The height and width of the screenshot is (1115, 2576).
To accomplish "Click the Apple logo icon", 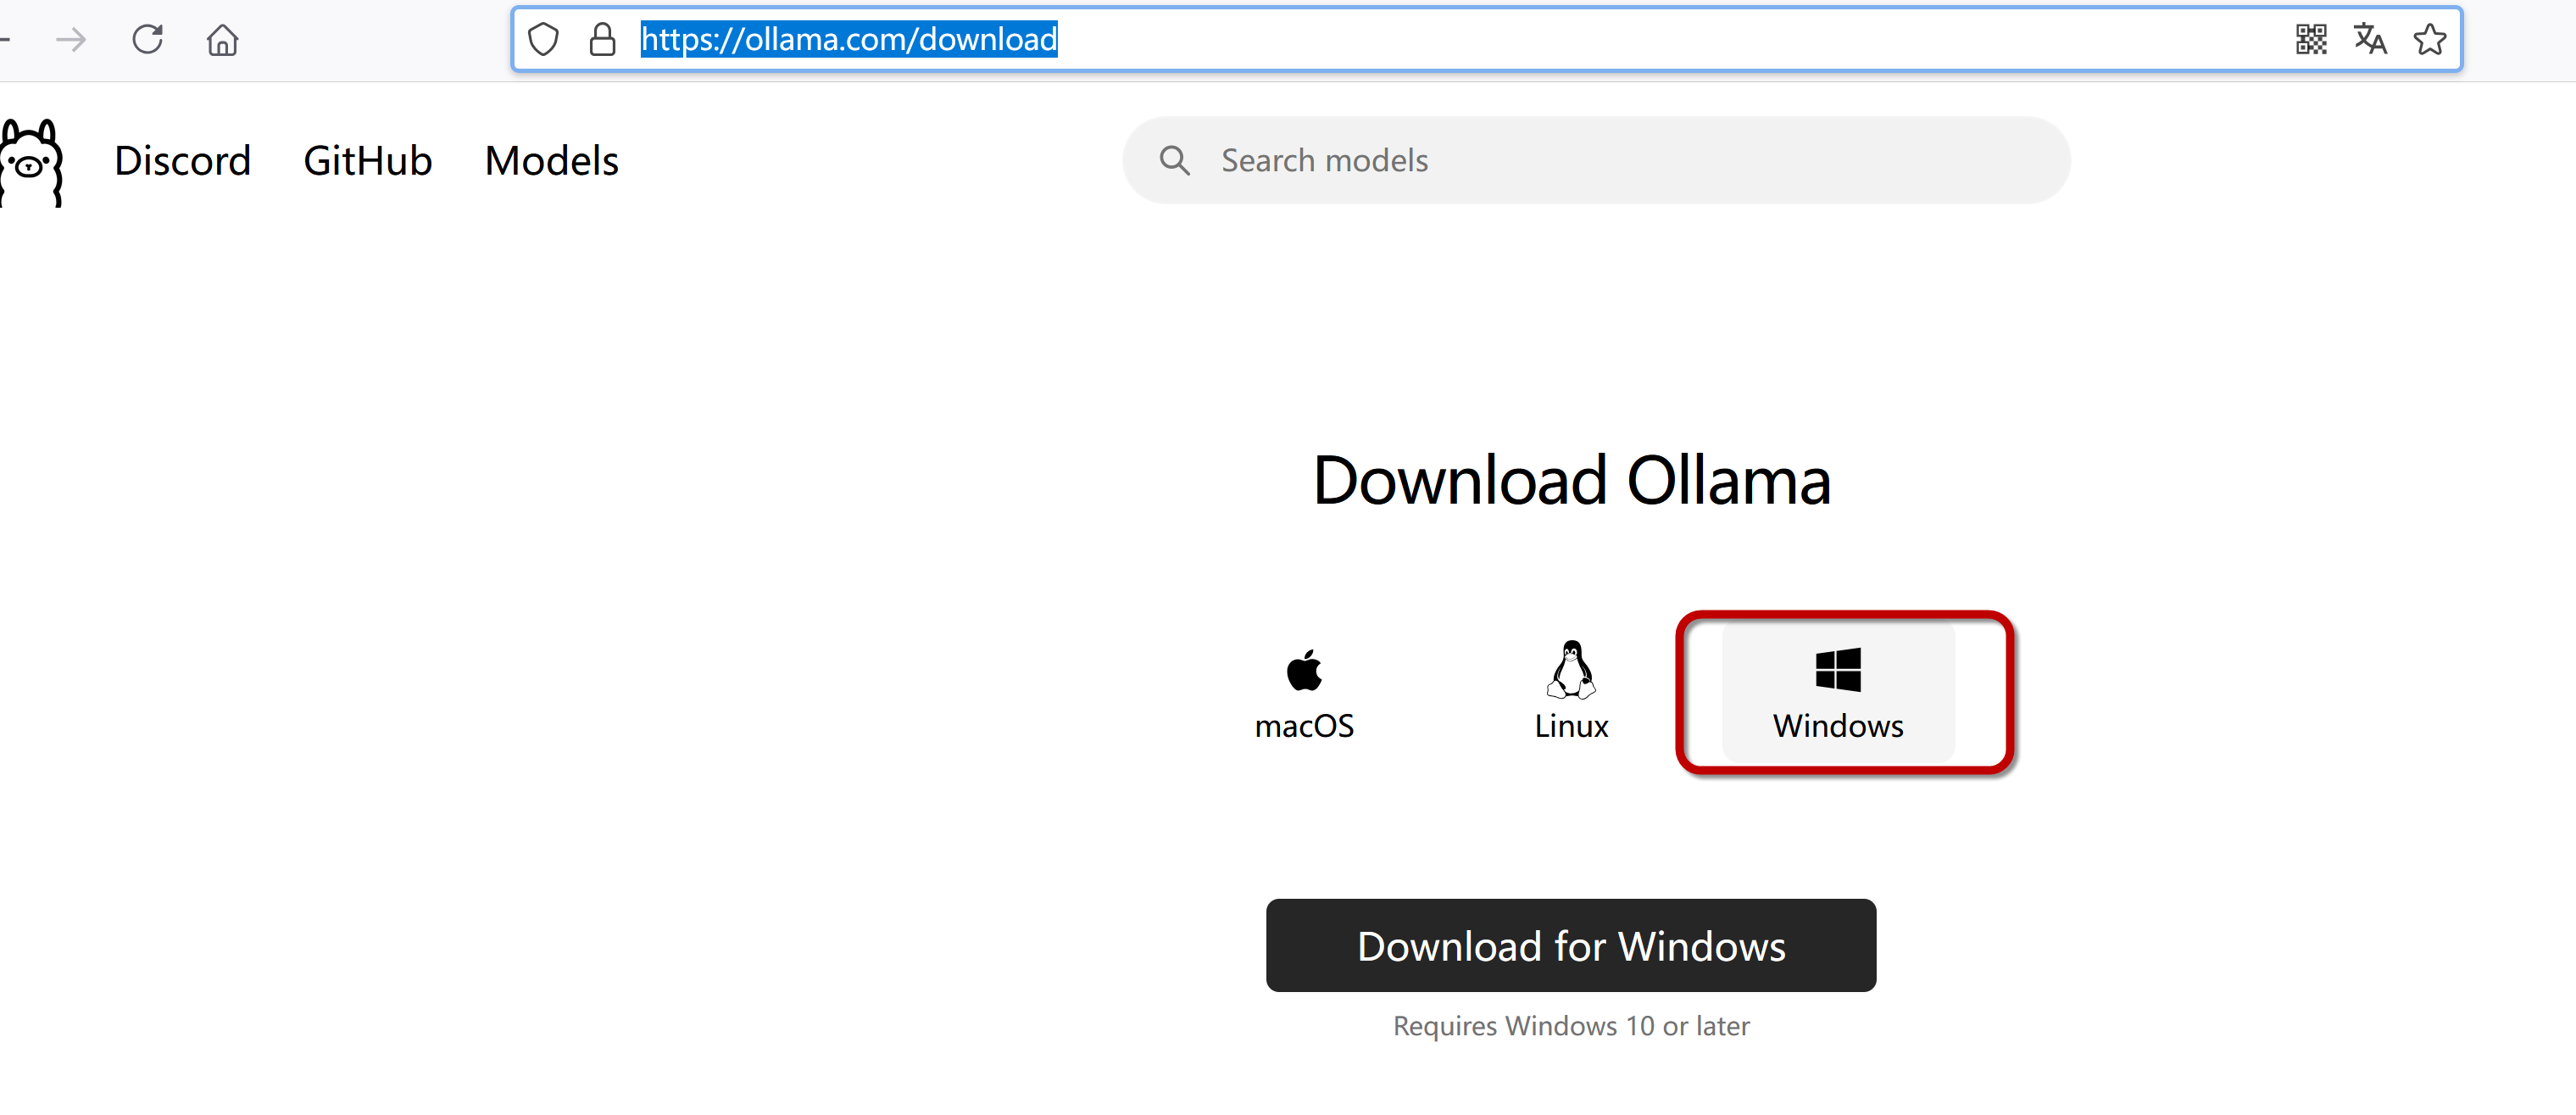I will point(1304,670).
